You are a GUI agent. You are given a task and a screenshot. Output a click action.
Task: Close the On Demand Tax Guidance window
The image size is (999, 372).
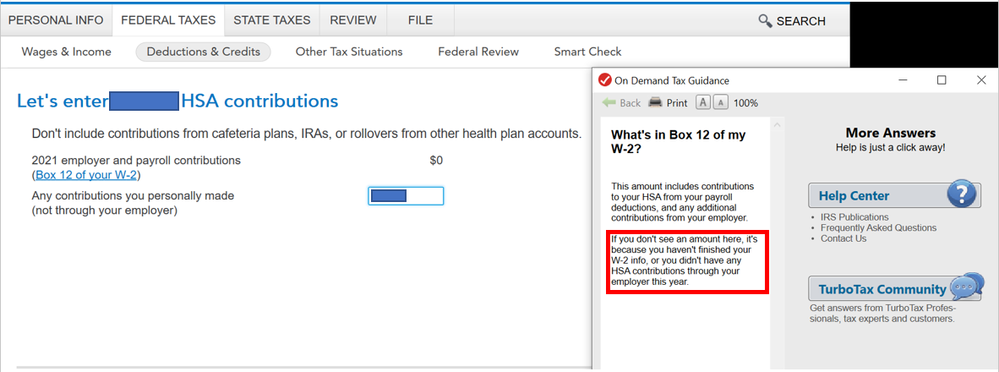[x=981, y=80]
